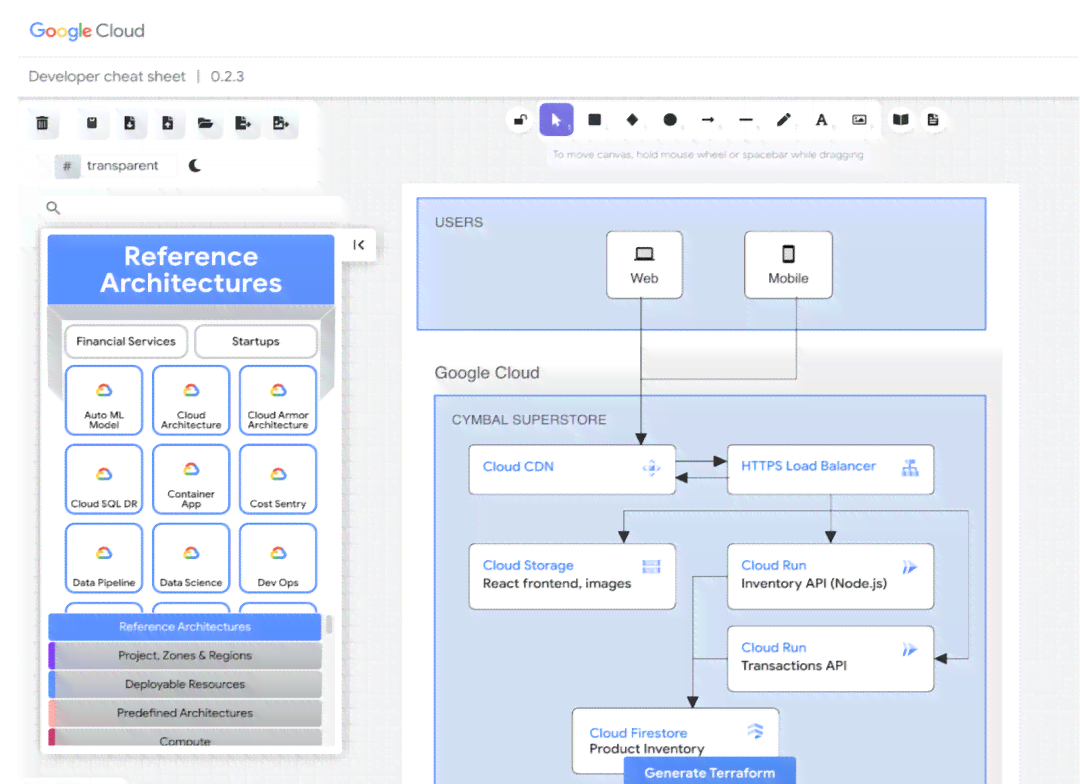Select the HTTPS Load Balancer node

831,469
